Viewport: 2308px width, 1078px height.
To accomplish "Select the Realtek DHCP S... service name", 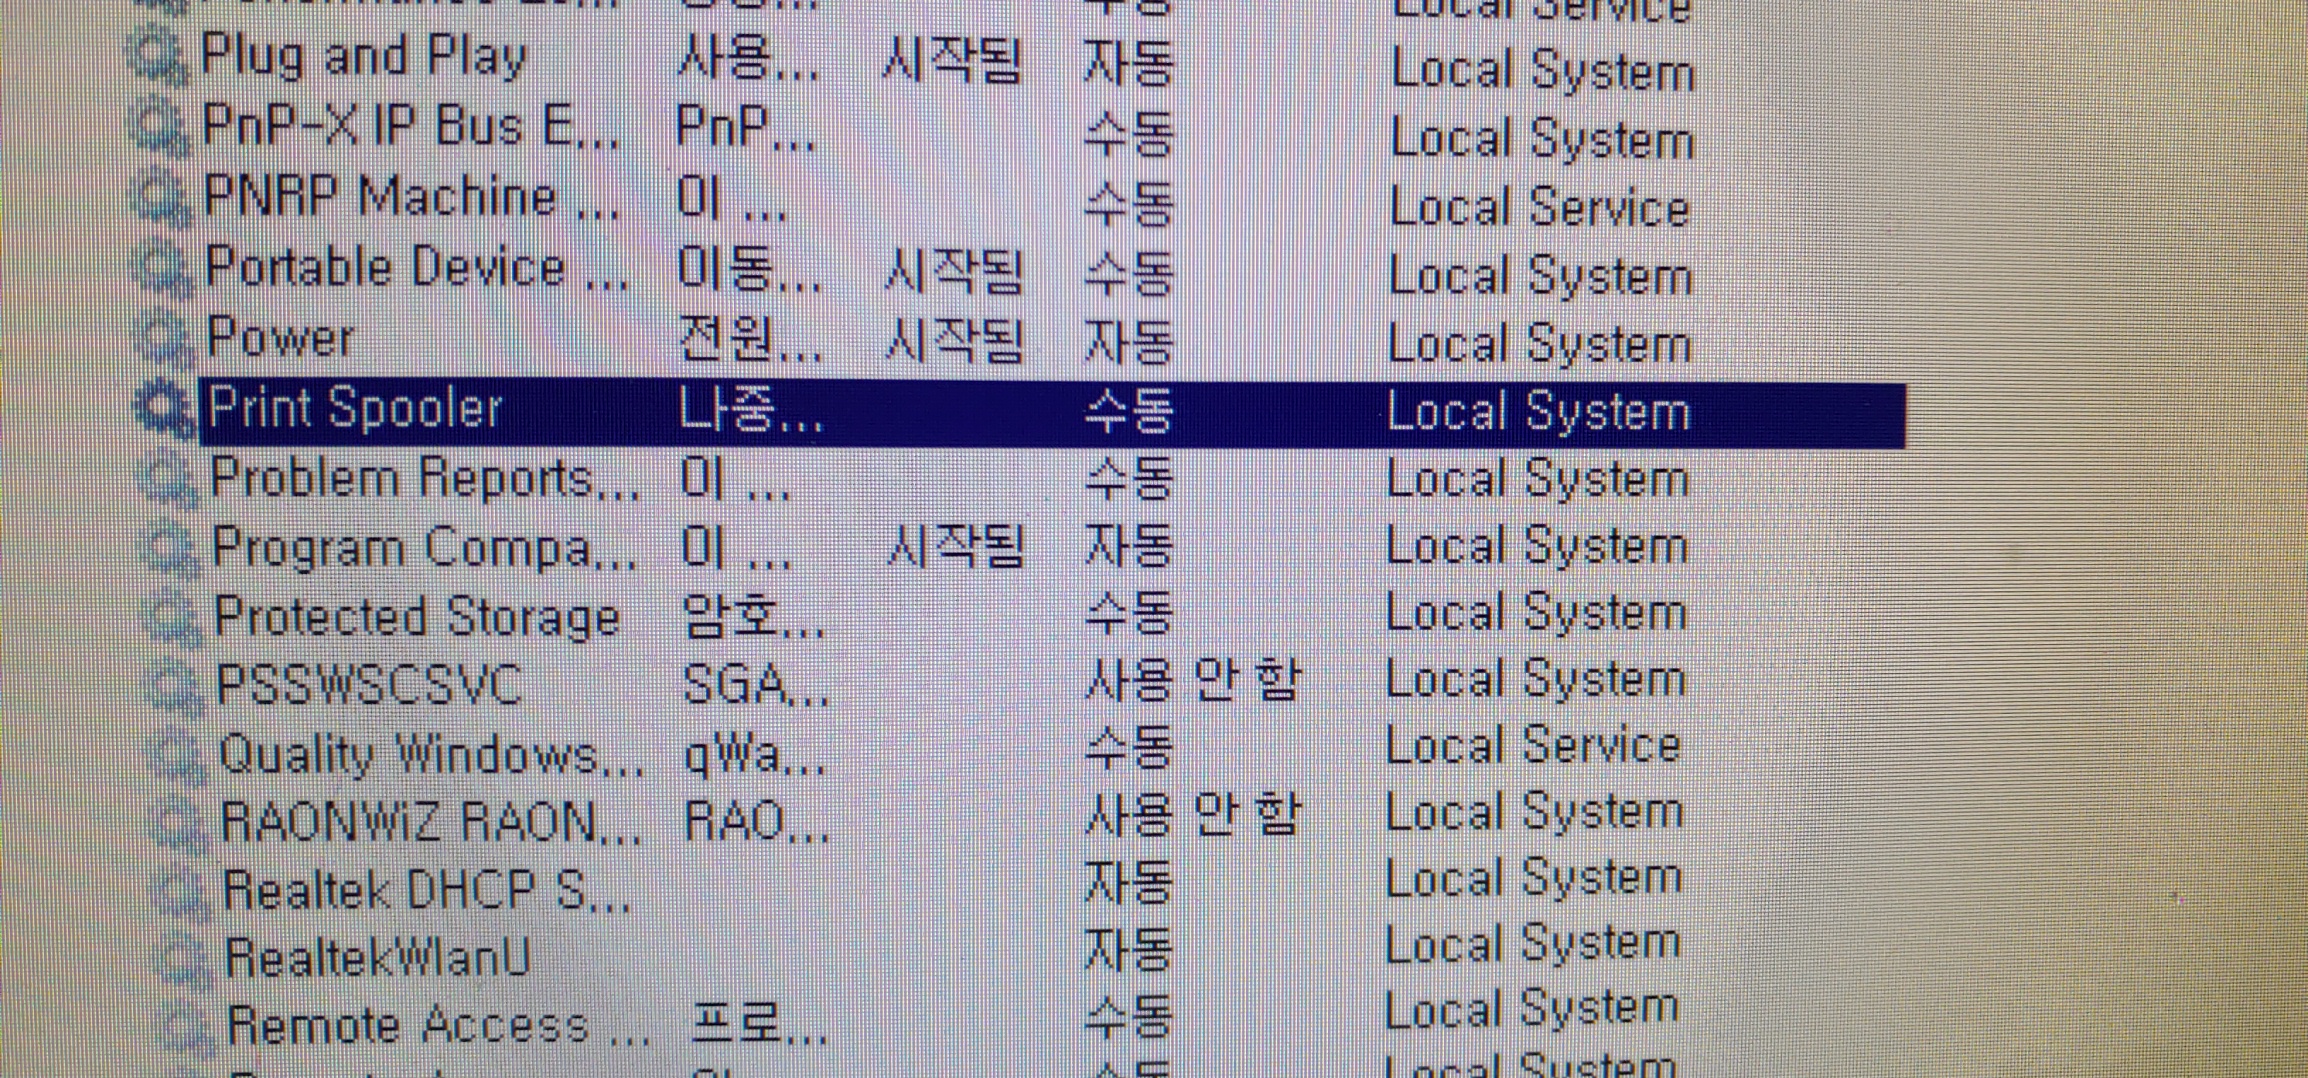I will 427,890.
